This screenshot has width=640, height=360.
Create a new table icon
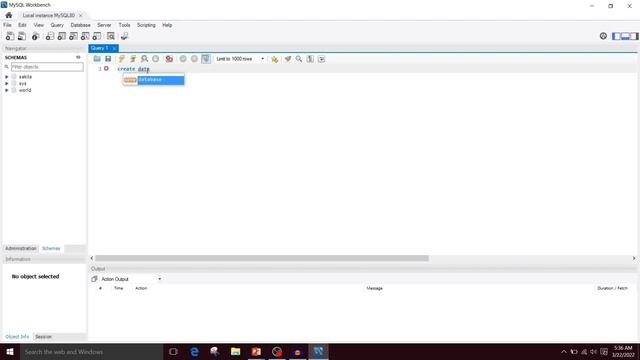[62, 36]
